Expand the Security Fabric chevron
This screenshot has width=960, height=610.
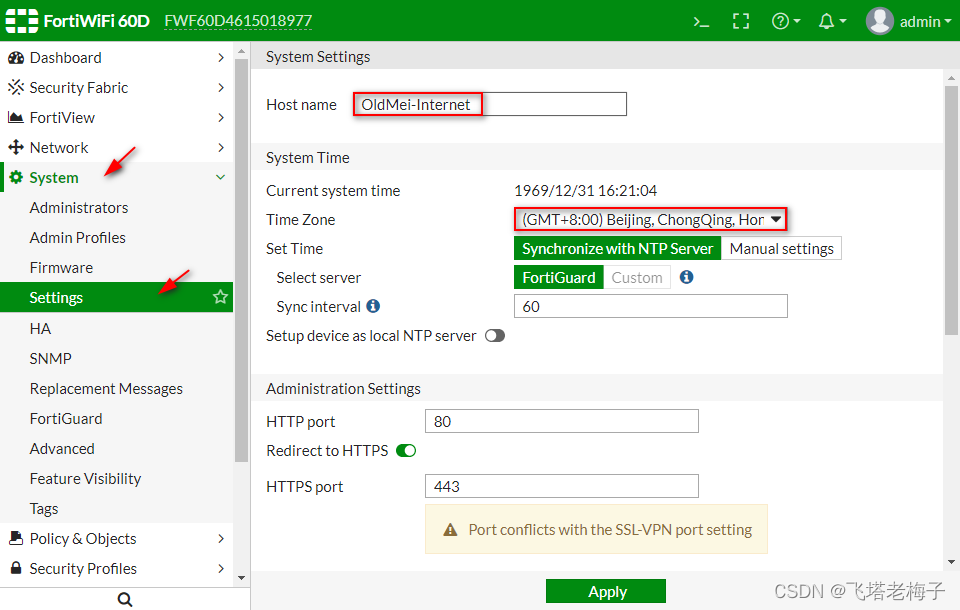point(221,88)
